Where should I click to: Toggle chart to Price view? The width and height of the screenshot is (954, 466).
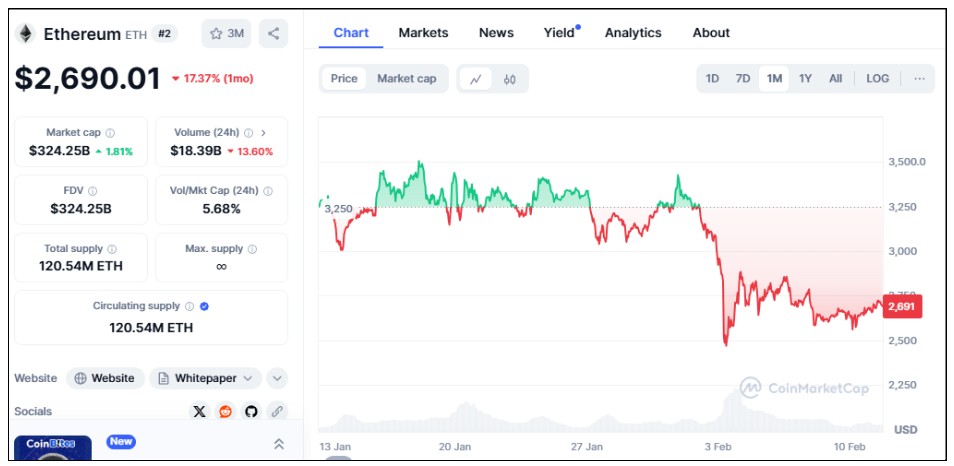344,79
